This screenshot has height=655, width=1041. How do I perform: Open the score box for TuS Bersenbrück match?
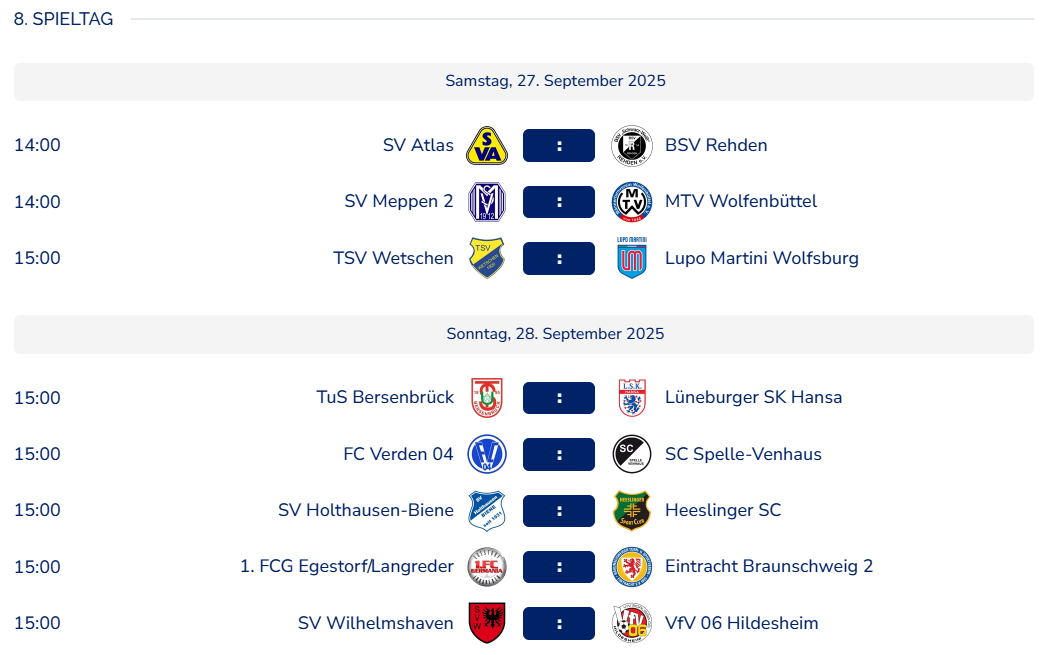click(559, 398)
